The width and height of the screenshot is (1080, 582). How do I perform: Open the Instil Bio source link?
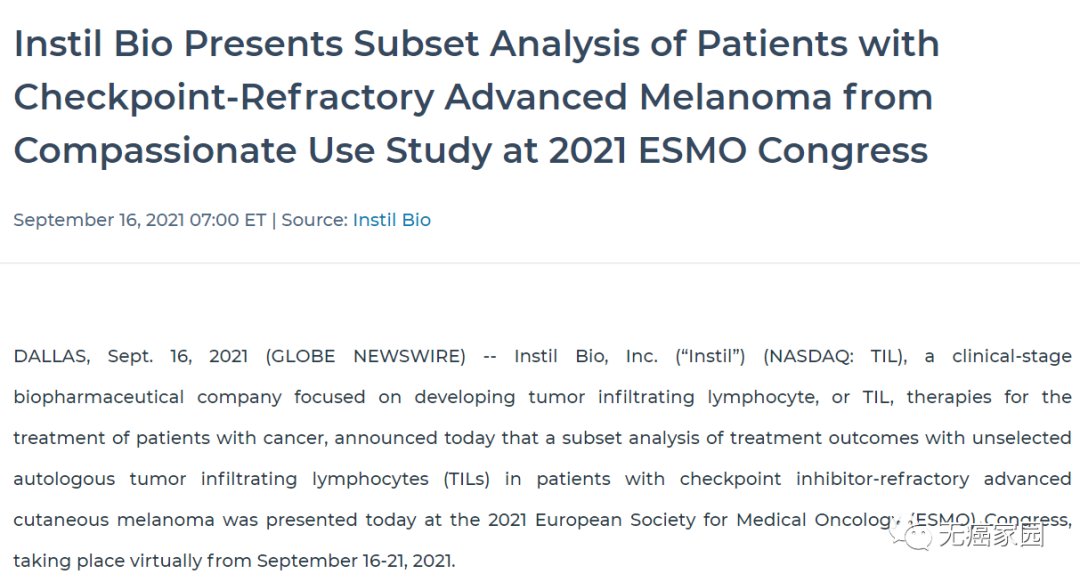[x=391, y=220]
